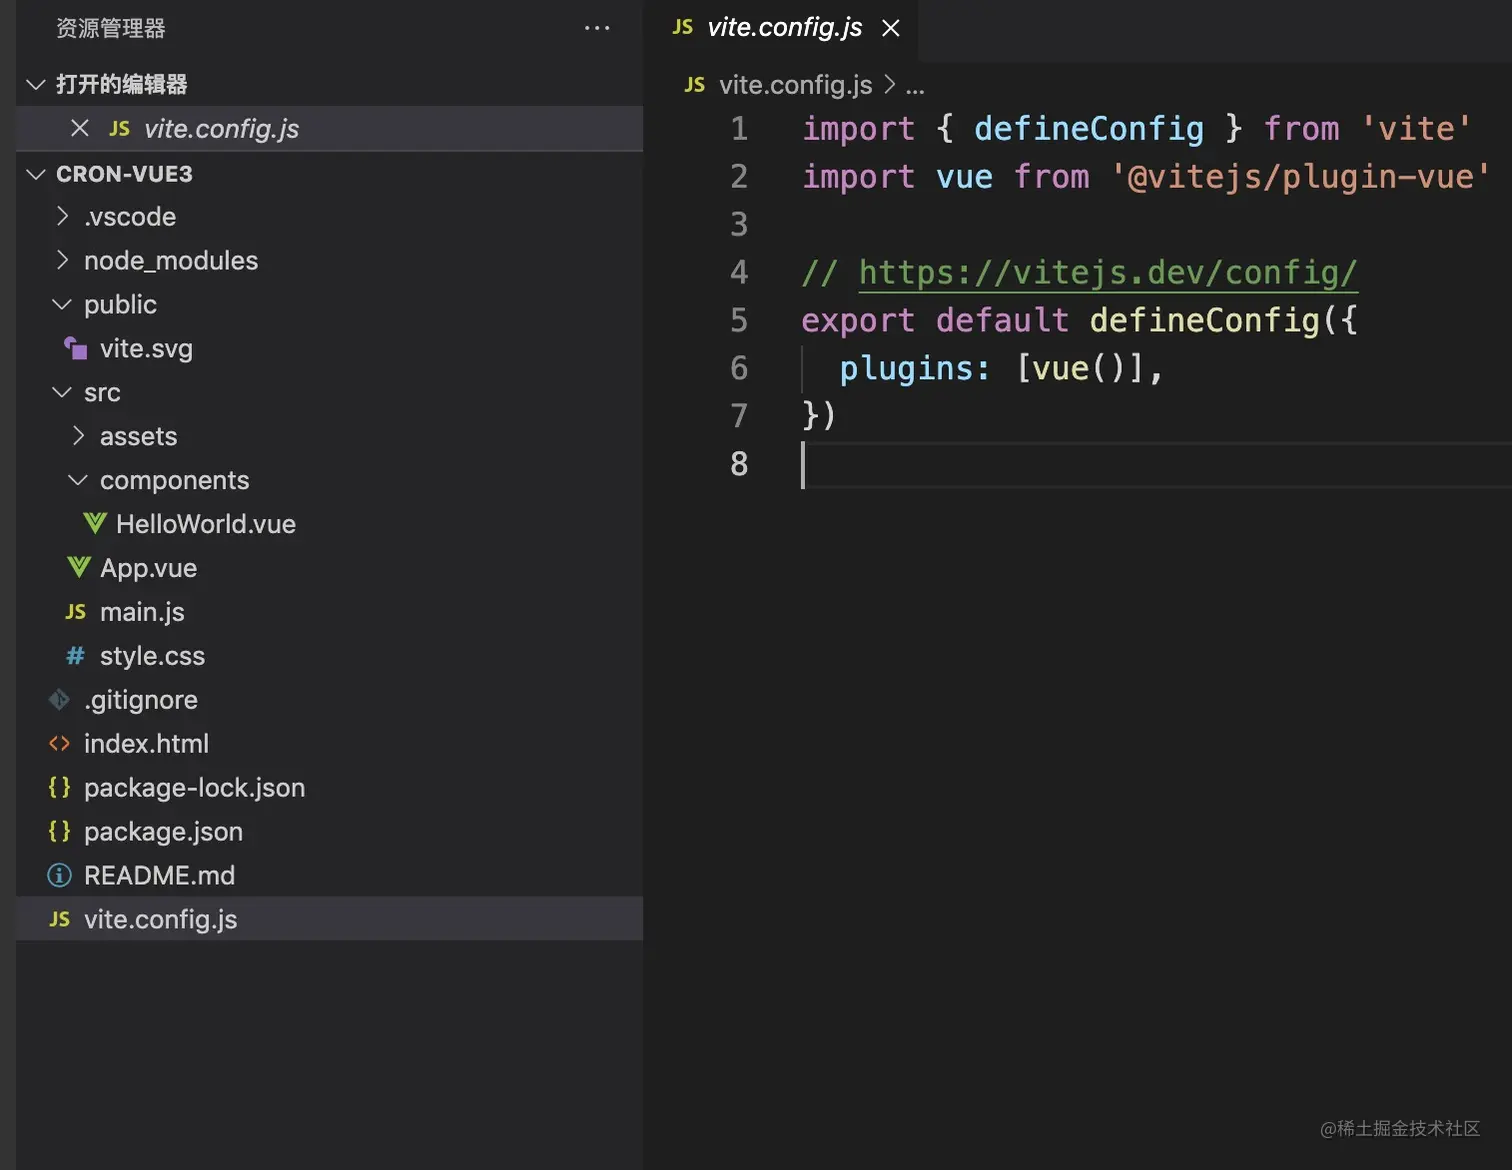Click the JS icon beside vite.config.js in tree
The width and height of the screenshot is (1512, 1170).
pyautogui.click(x=60, y=920)
